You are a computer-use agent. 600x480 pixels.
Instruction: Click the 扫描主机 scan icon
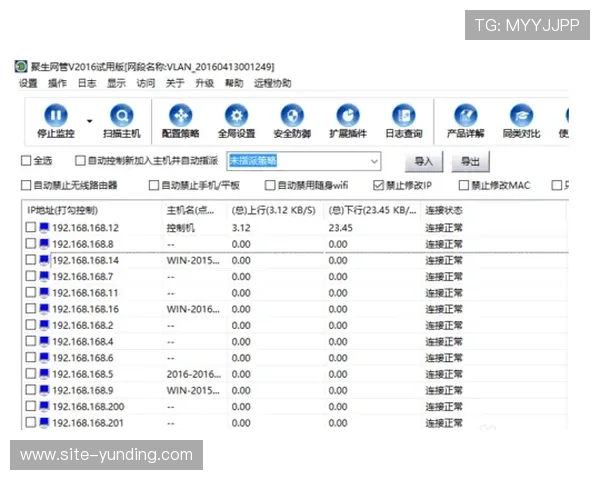point(122,115)
